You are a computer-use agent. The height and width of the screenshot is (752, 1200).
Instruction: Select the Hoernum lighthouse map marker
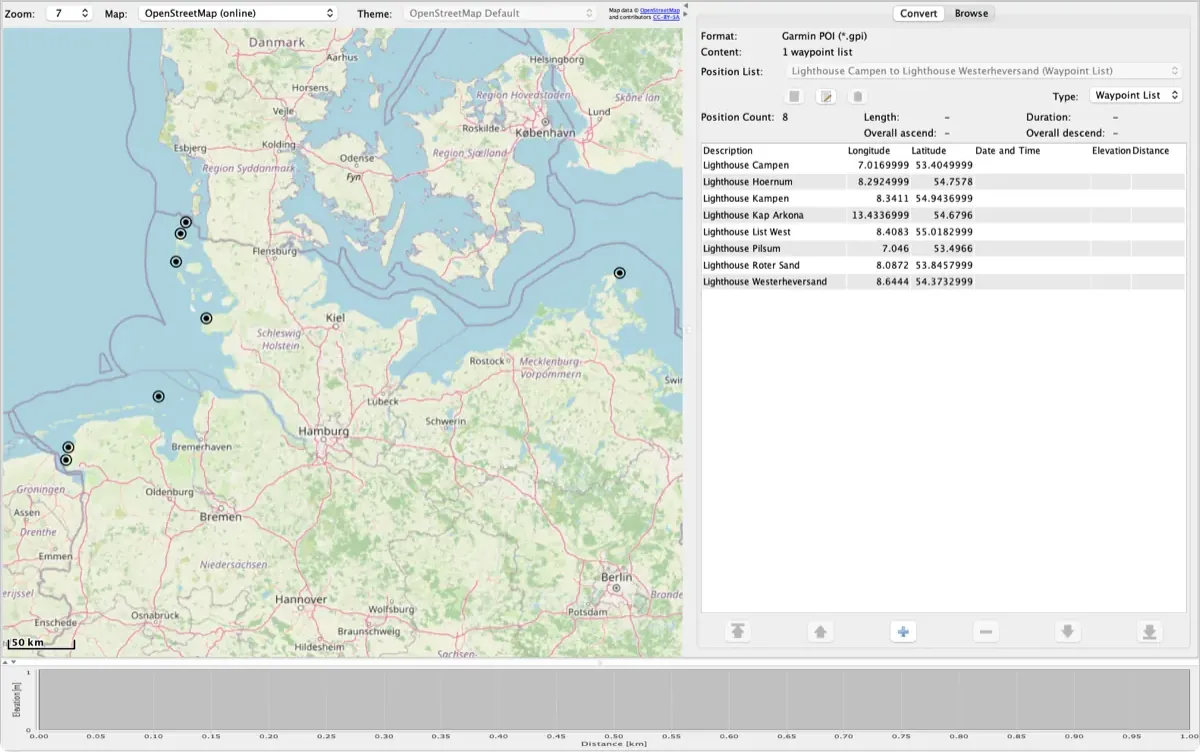coord(176,262)
